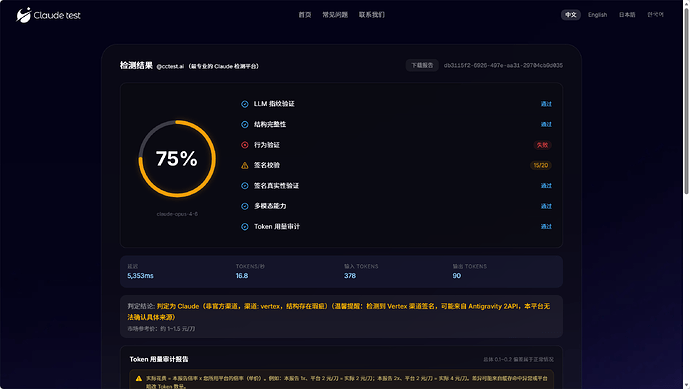The width and height of the screenshot is (690, 389).
Task: Click the LLM 指纹验证 label
Action: pos(274,104)
